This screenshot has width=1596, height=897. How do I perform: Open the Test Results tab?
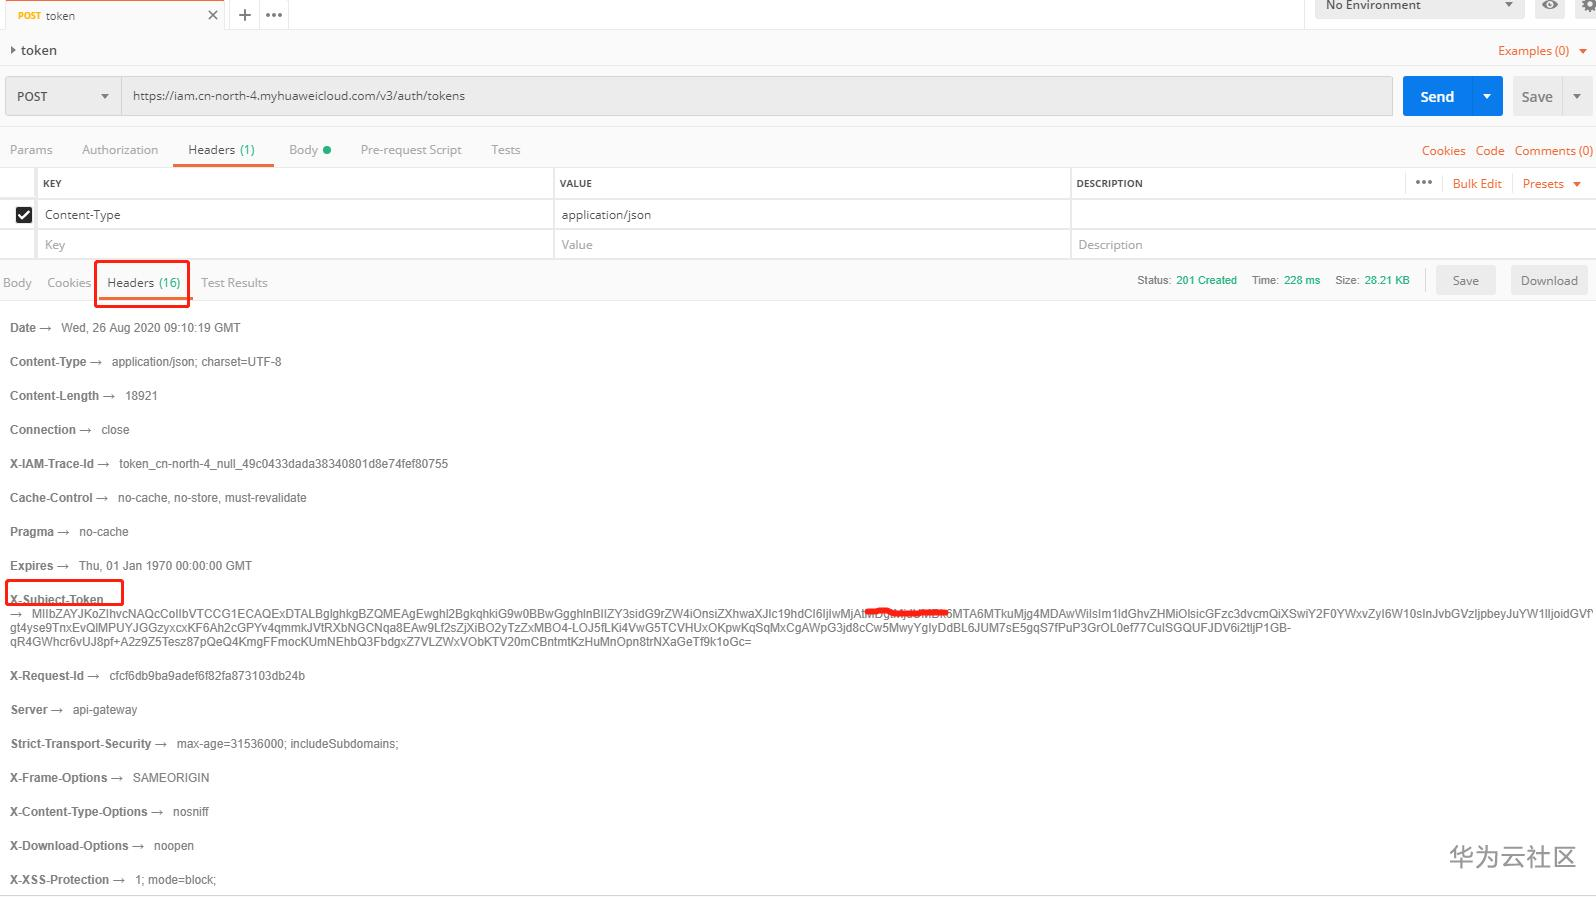tap(234, 283)
